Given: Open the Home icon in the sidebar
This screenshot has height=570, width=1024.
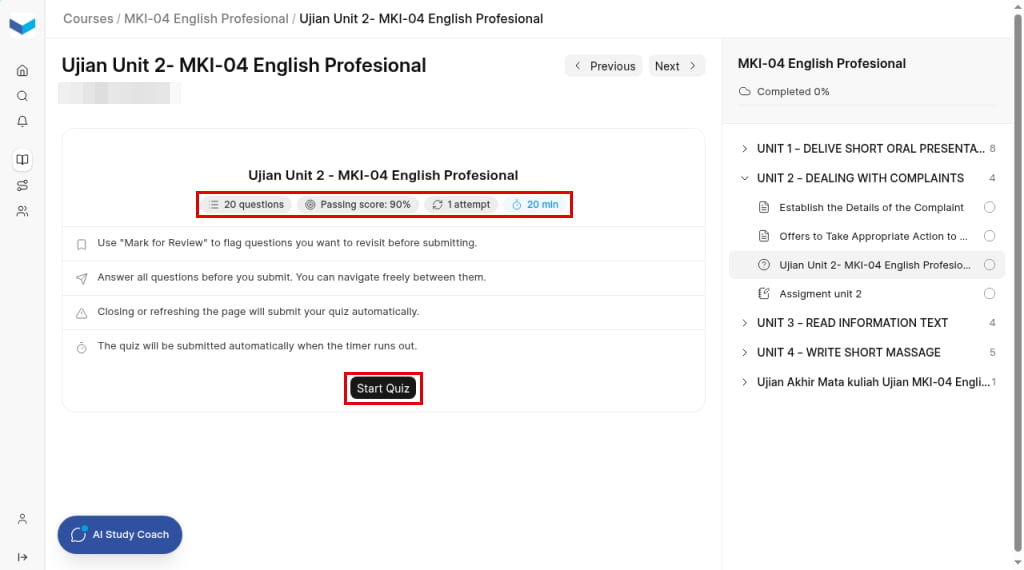Looking at the screenshot, I should coord(22,71).
